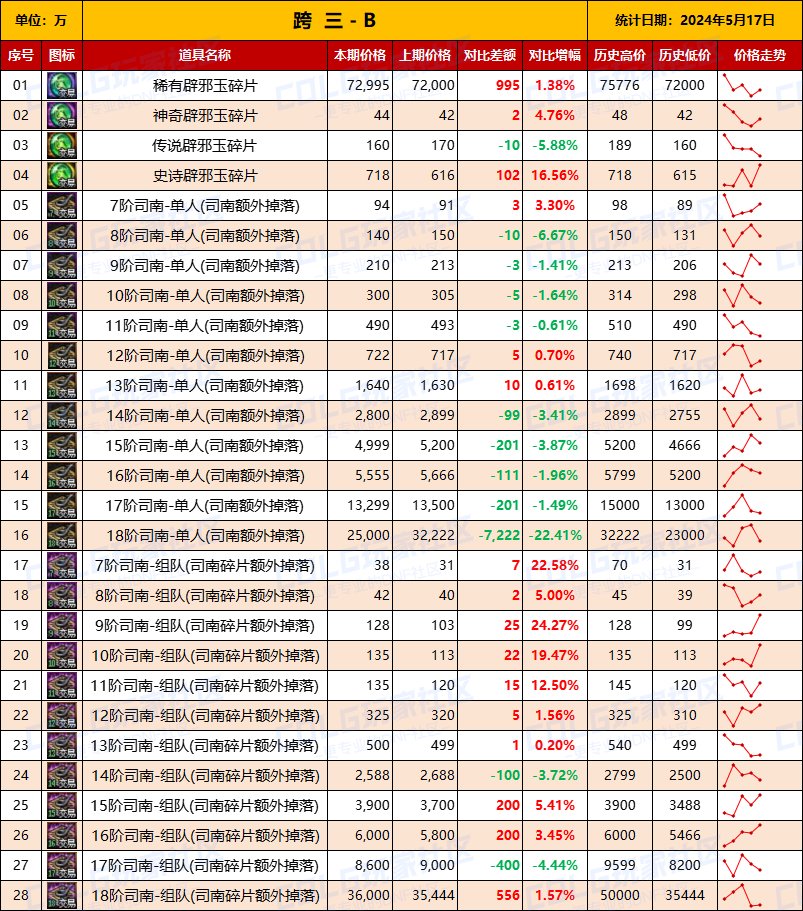
Task: Click the 历史高价 column header
Action: 620,55
